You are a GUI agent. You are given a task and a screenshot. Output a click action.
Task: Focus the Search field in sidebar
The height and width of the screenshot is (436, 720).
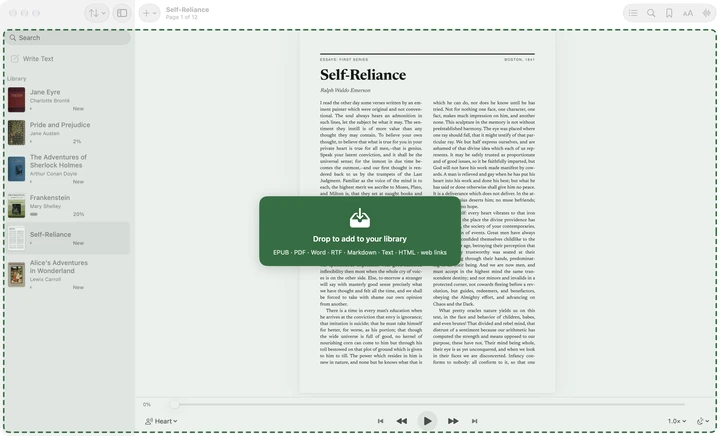tap(69, 38)
